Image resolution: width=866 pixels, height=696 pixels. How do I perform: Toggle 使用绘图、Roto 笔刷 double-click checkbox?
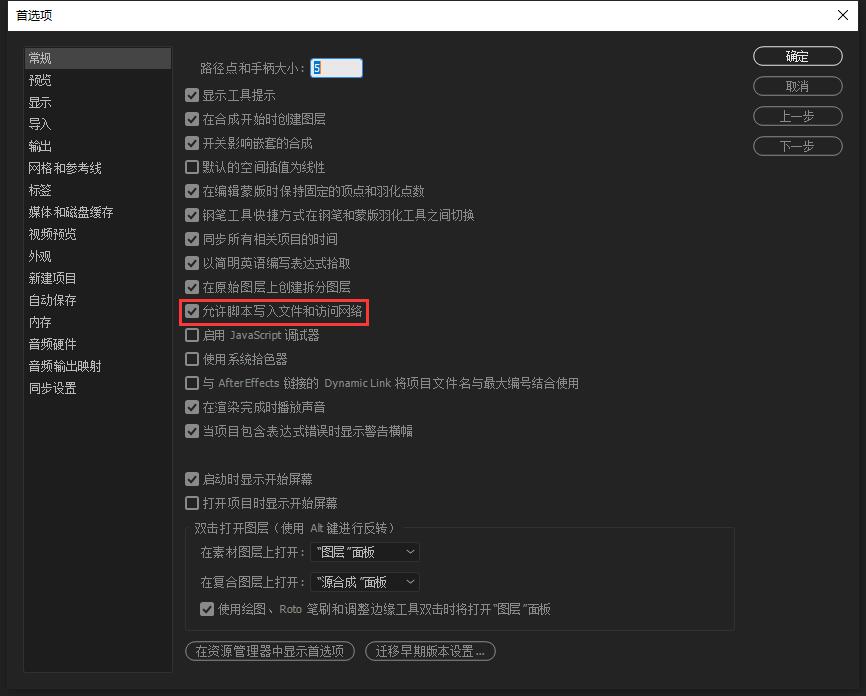coord(207,609)
